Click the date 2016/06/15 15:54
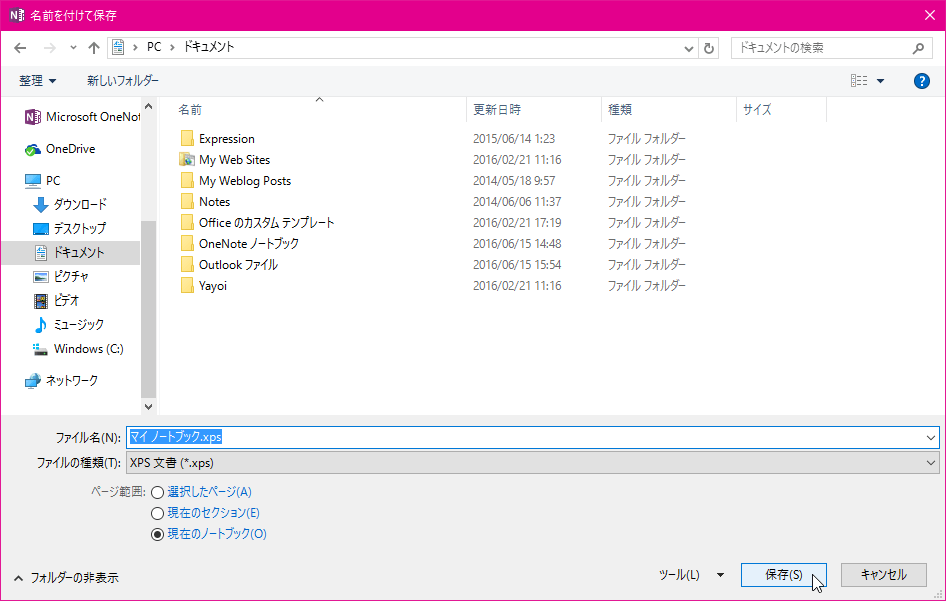946x601 pixels. pyautogui.click(x=517, y=265)
